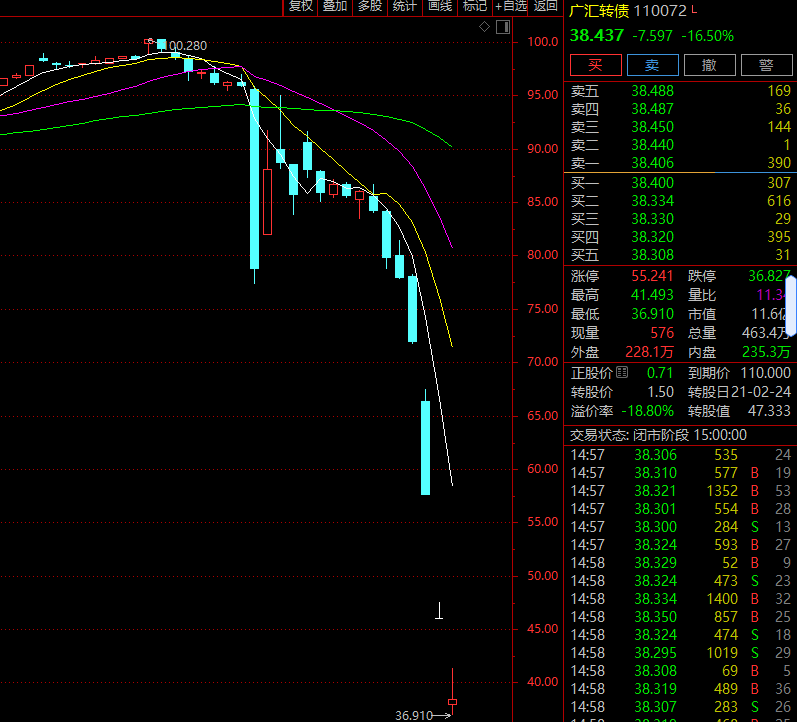Select the 卖二 price 38.440
This screenshot has height=722, width=797.
pos(653,145)
